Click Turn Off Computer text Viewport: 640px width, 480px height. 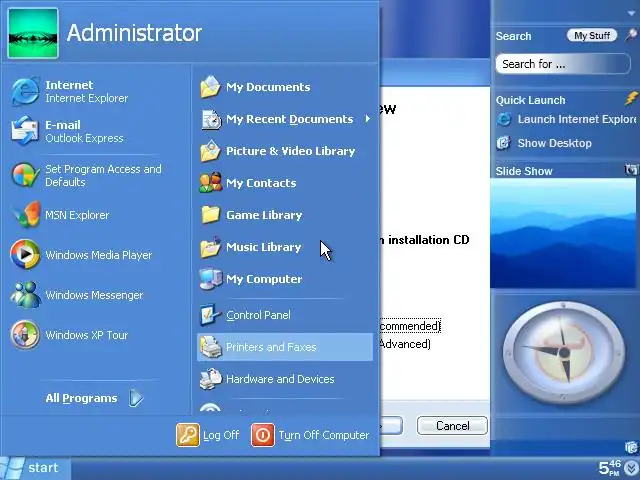pos(324,435)
